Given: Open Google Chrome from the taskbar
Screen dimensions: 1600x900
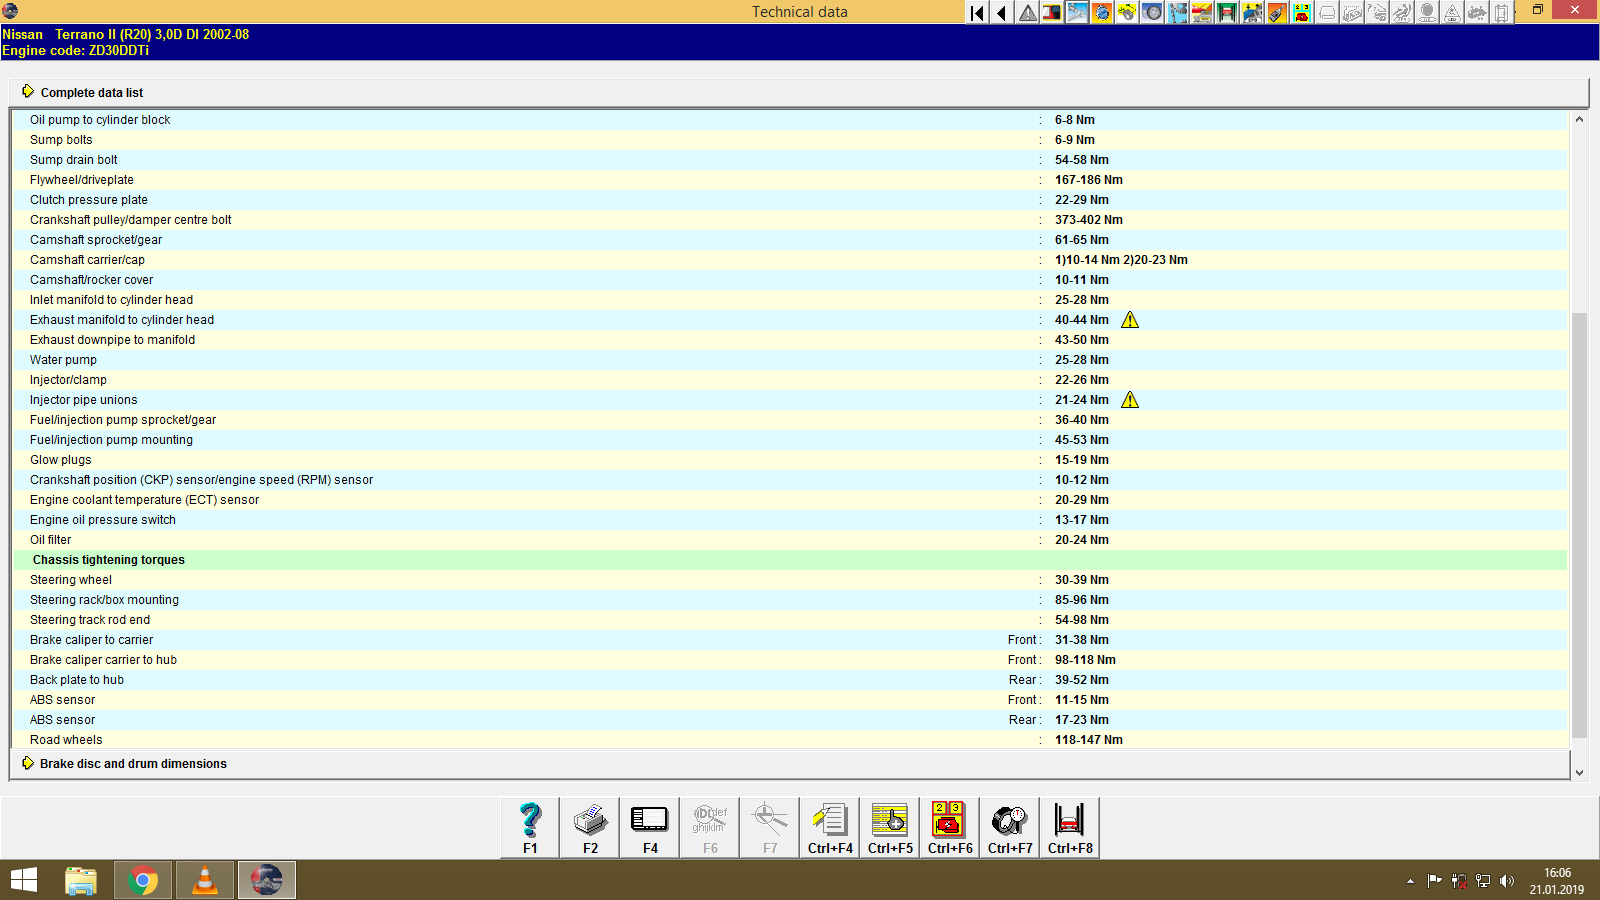Looking at the screenshot, I should tap(142, 880).
